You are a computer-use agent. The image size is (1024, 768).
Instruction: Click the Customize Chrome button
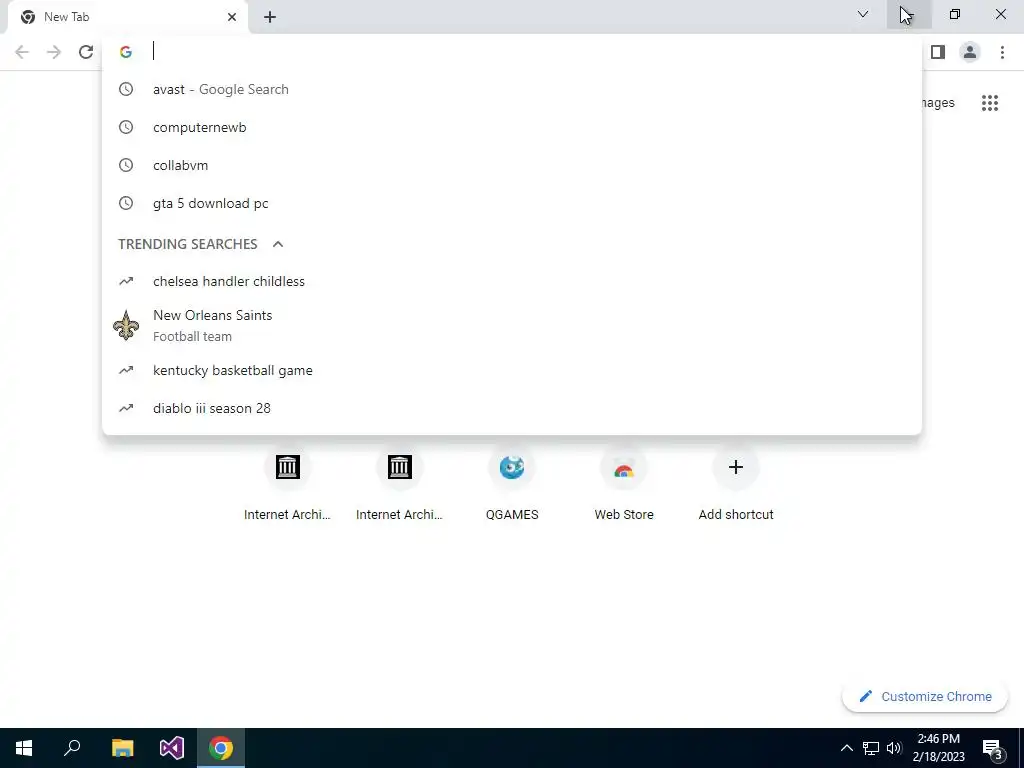coord(925,696)
